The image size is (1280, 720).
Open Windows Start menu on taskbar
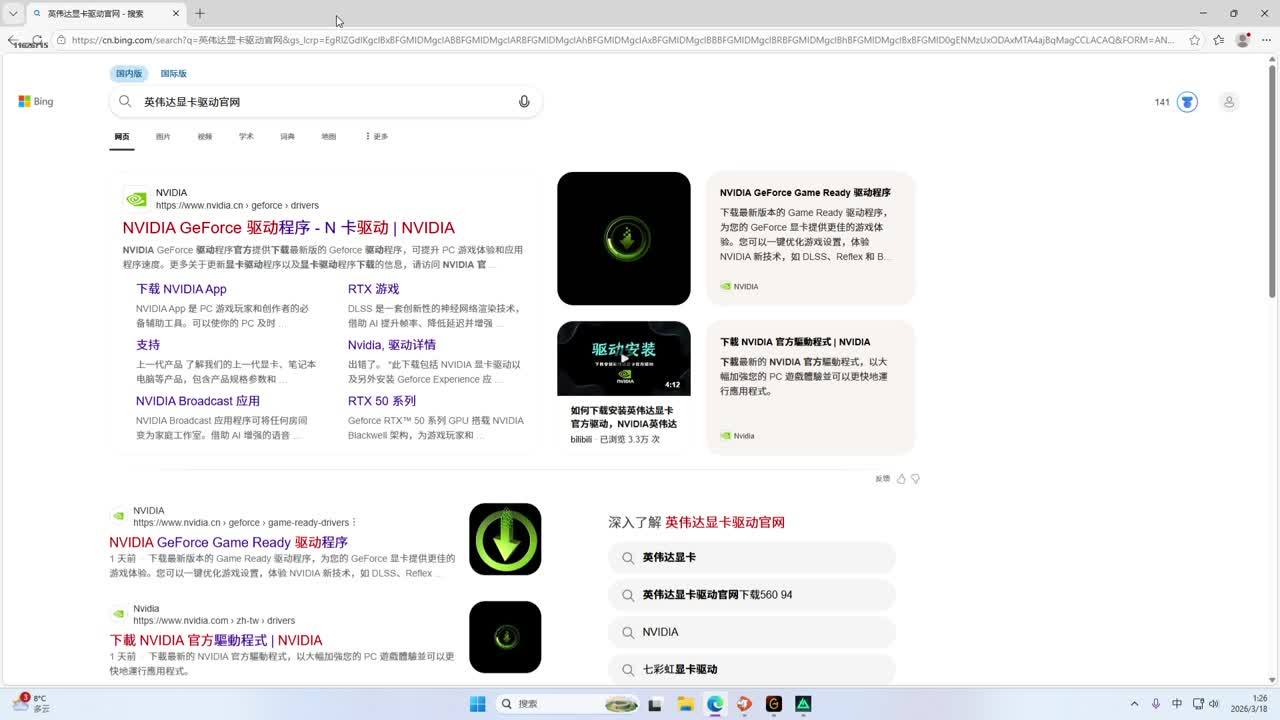[x=478, y=704]
